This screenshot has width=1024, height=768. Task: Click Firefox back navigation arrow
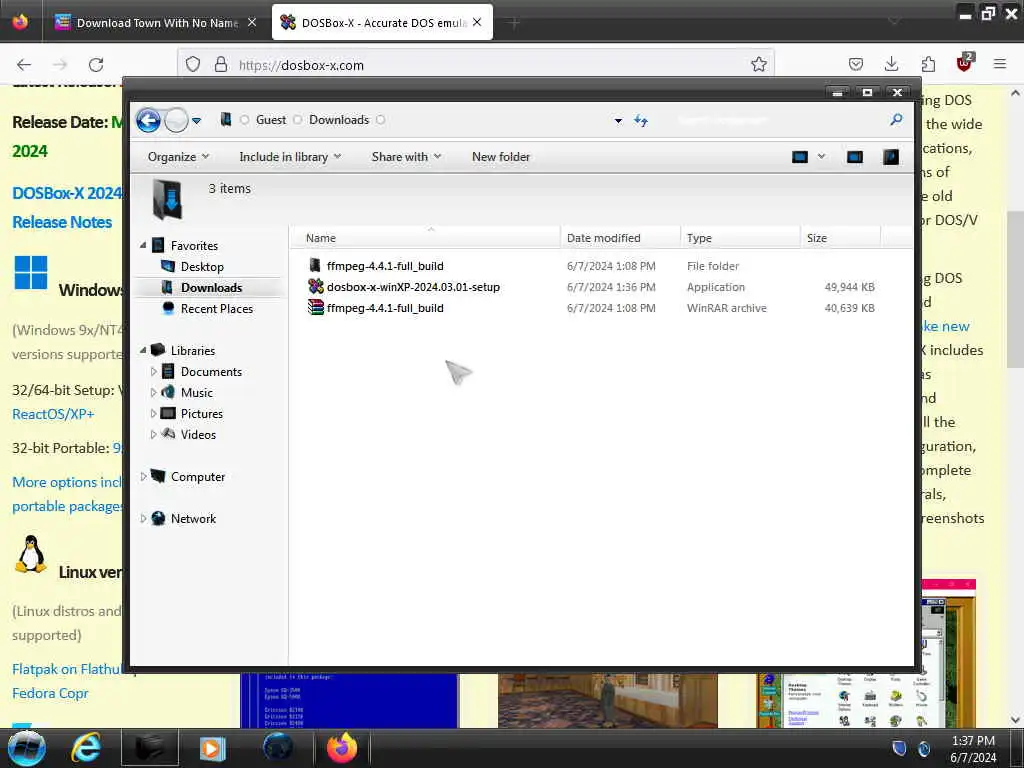pyautogui.click(x=24, y=65)
